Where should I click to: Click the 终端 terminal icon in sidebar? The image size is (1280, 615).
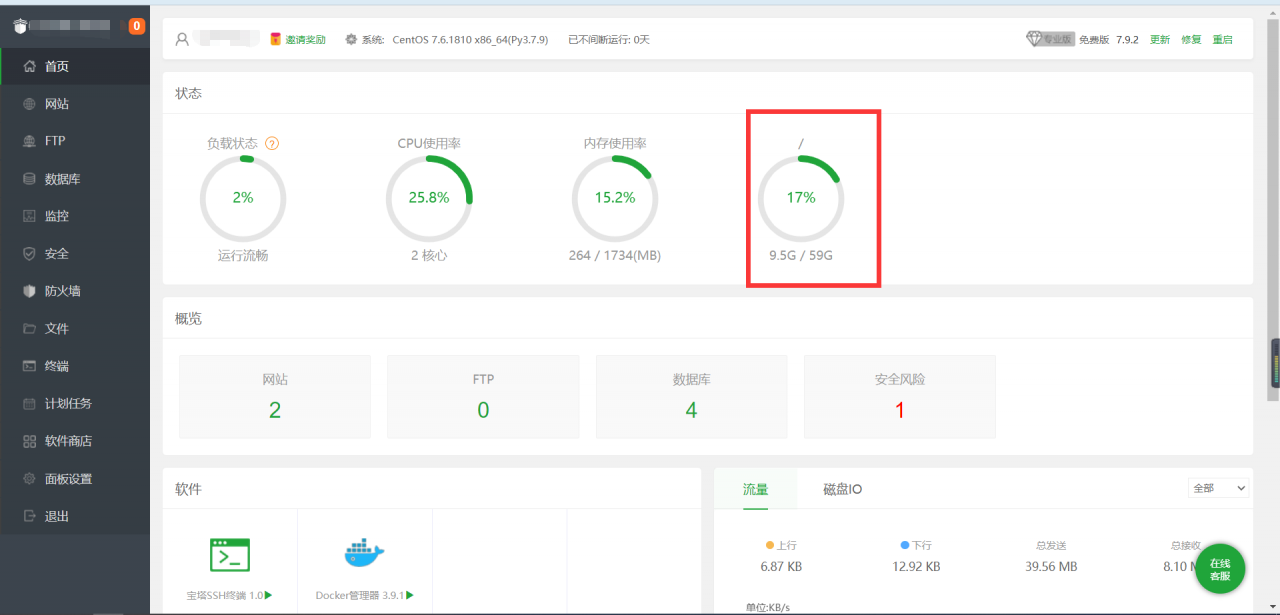pos(30,366)
